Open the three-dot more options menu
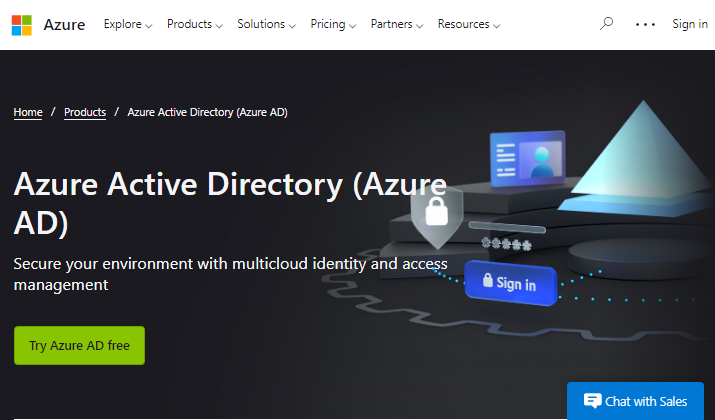The height and width of the screenshot is (420, 715). [x=645, y=25]
